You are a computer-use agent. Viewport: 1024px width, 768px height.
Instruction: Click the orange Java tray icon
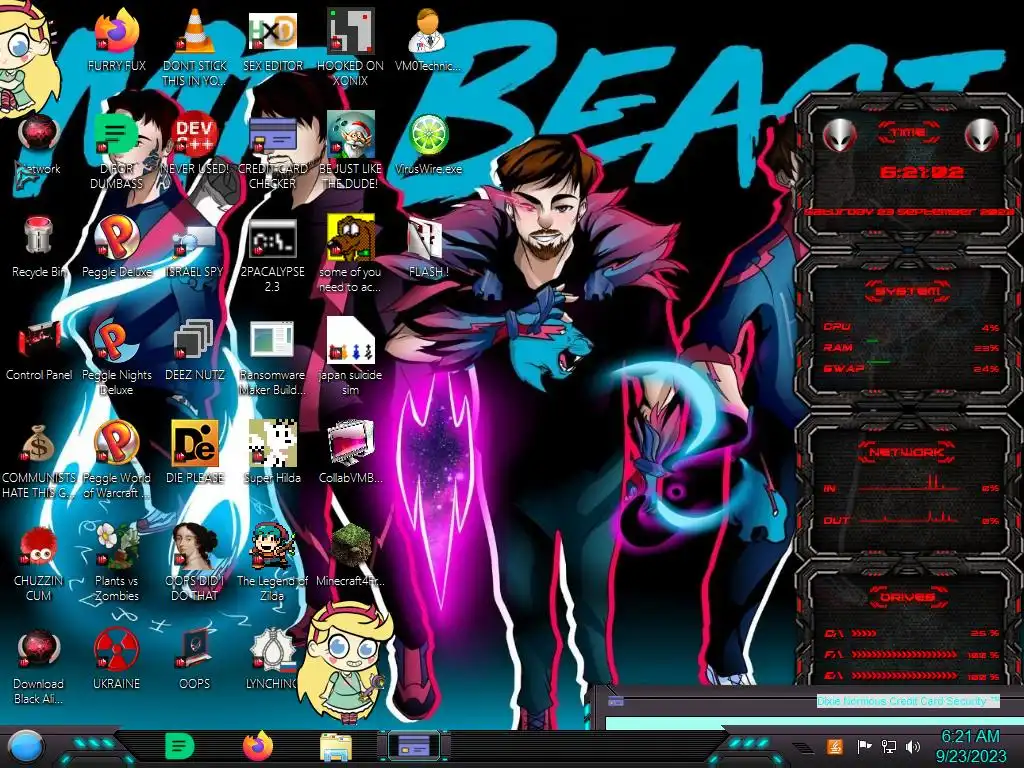(x=835, y=746)
